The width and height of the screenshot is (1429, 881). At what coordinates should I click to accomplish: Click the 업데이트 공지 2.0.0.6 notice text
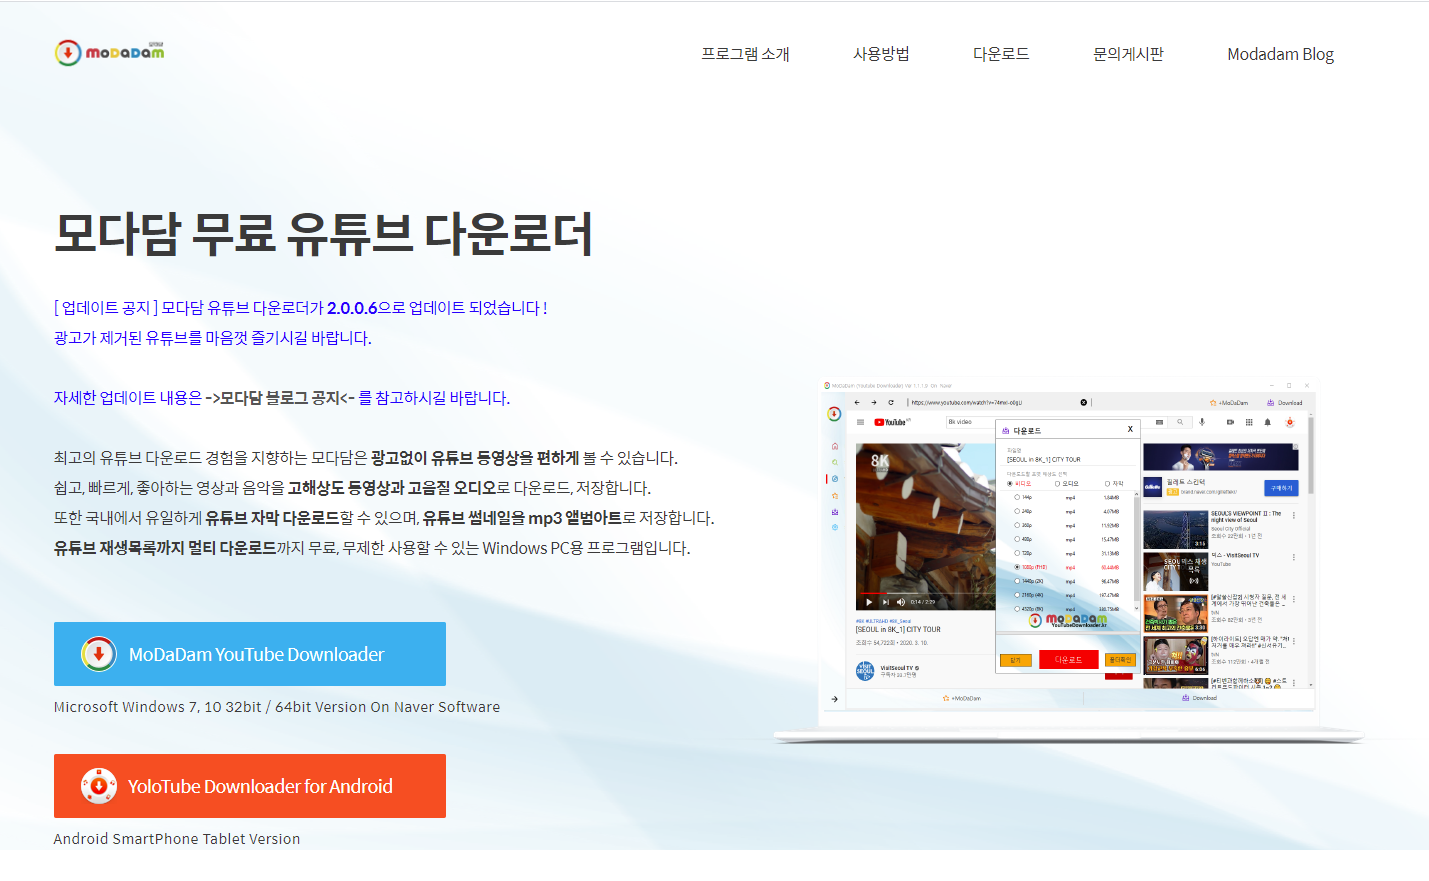point(301,308)
